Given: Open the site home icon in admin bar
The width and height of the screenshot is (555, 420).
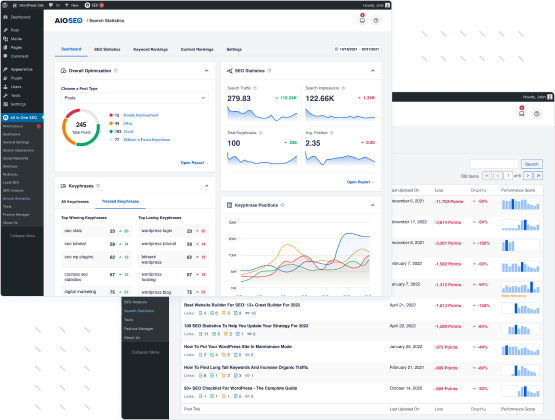Looking at the screenshot, I should tap(15, 5).
